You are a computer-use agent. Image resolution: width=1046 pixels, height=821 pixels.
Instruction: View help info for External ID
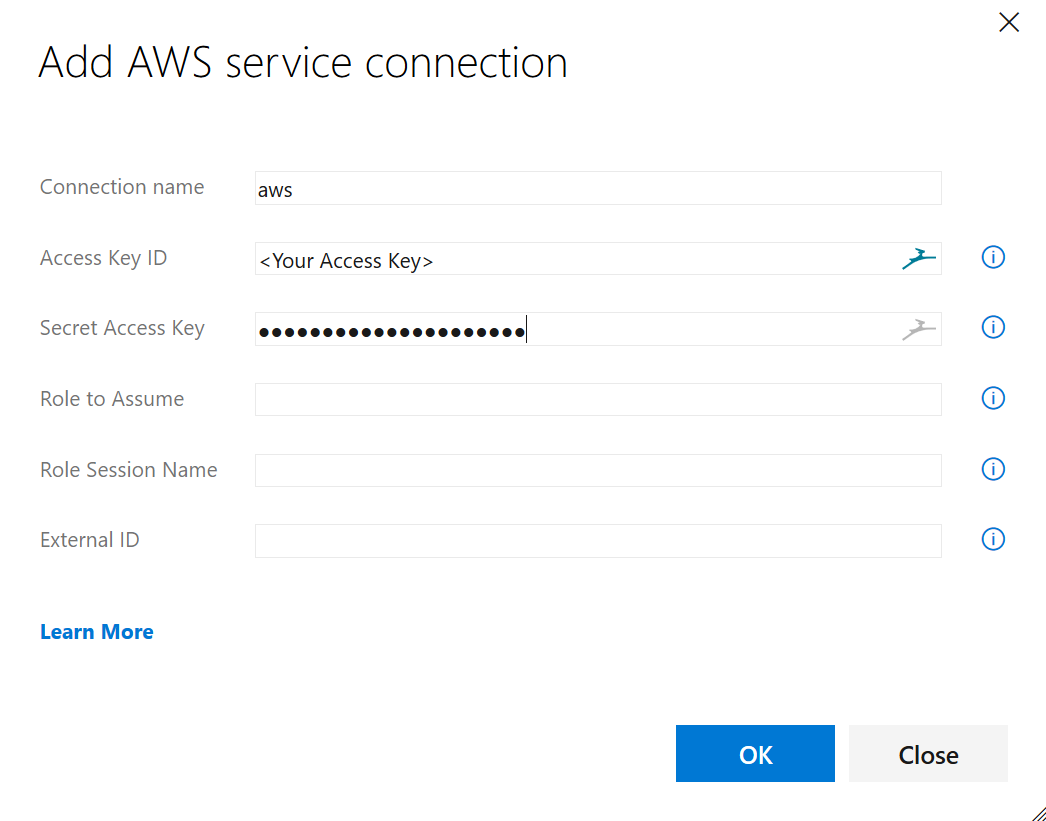pos(993,539)
